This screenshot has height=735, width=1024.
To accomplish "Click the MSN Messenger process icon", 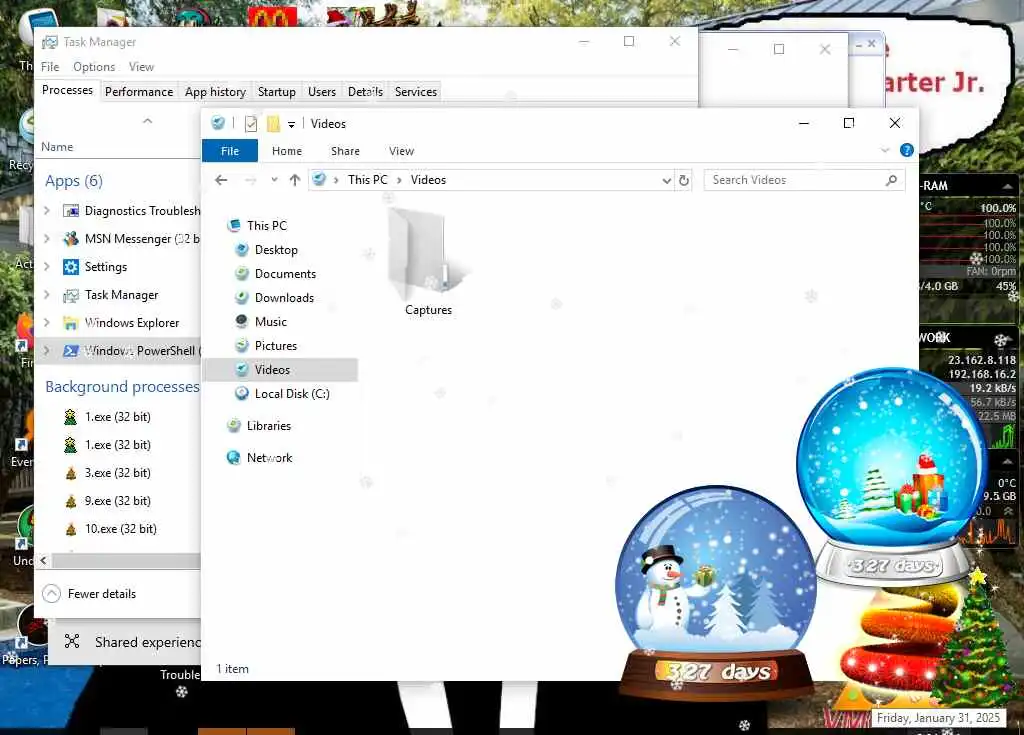I will point(71,238).
